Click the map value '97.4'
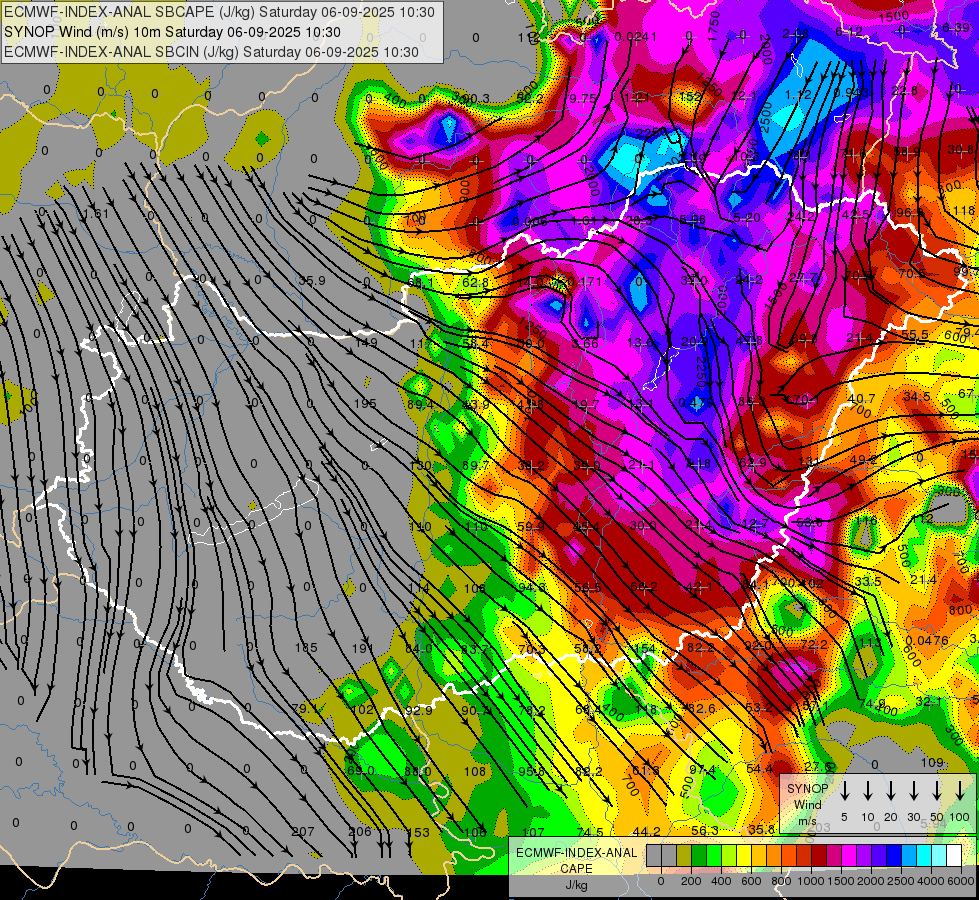 [x=702, y=770]
